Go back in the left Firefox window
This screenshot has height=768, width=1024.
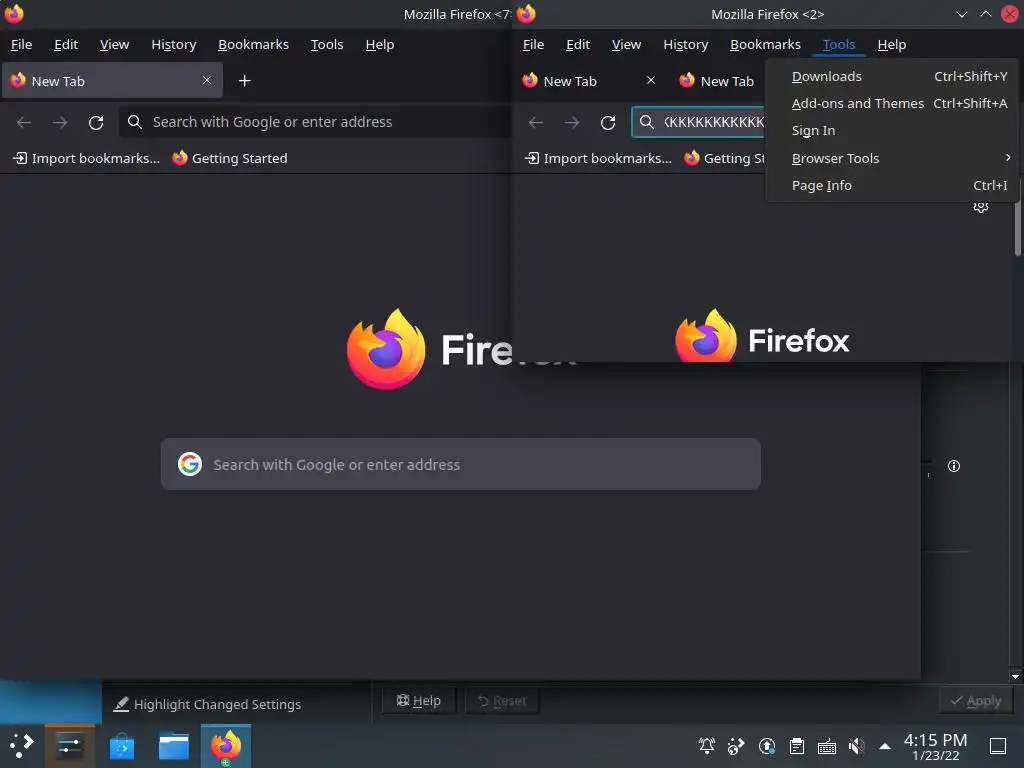[24, 122]
